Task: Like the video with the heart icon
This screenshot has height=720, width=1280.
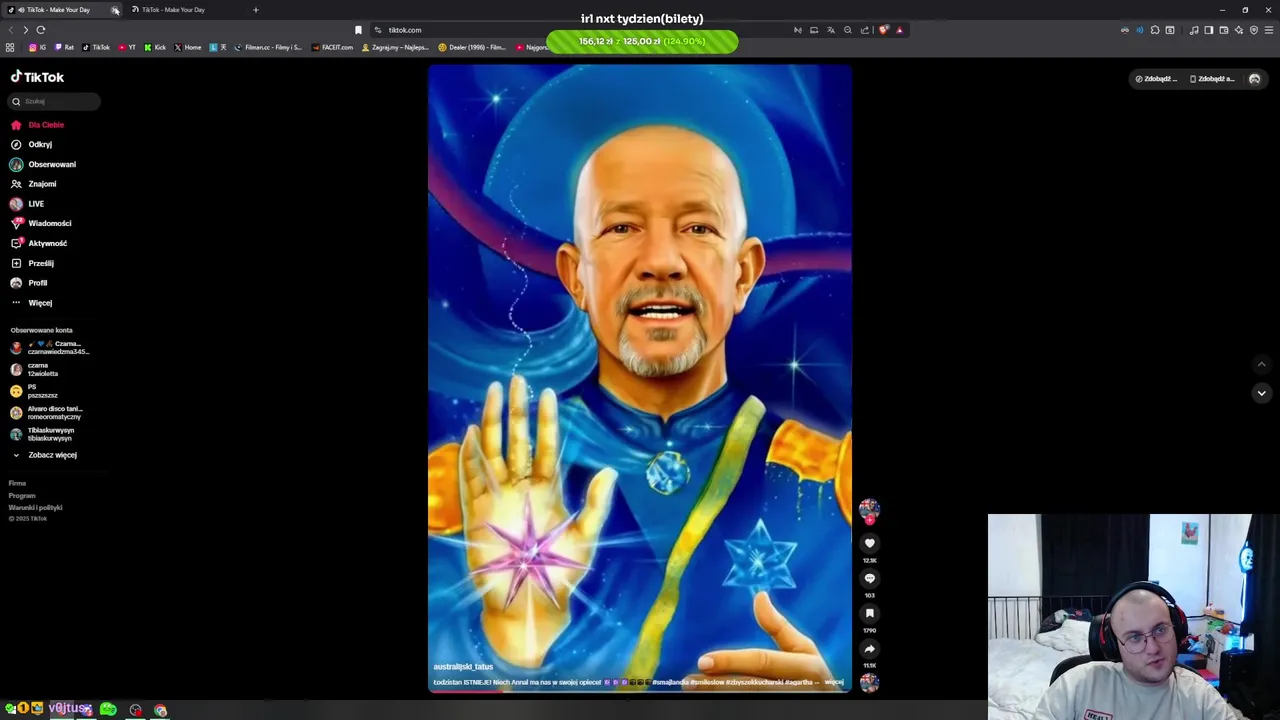Action: [869, 543]
